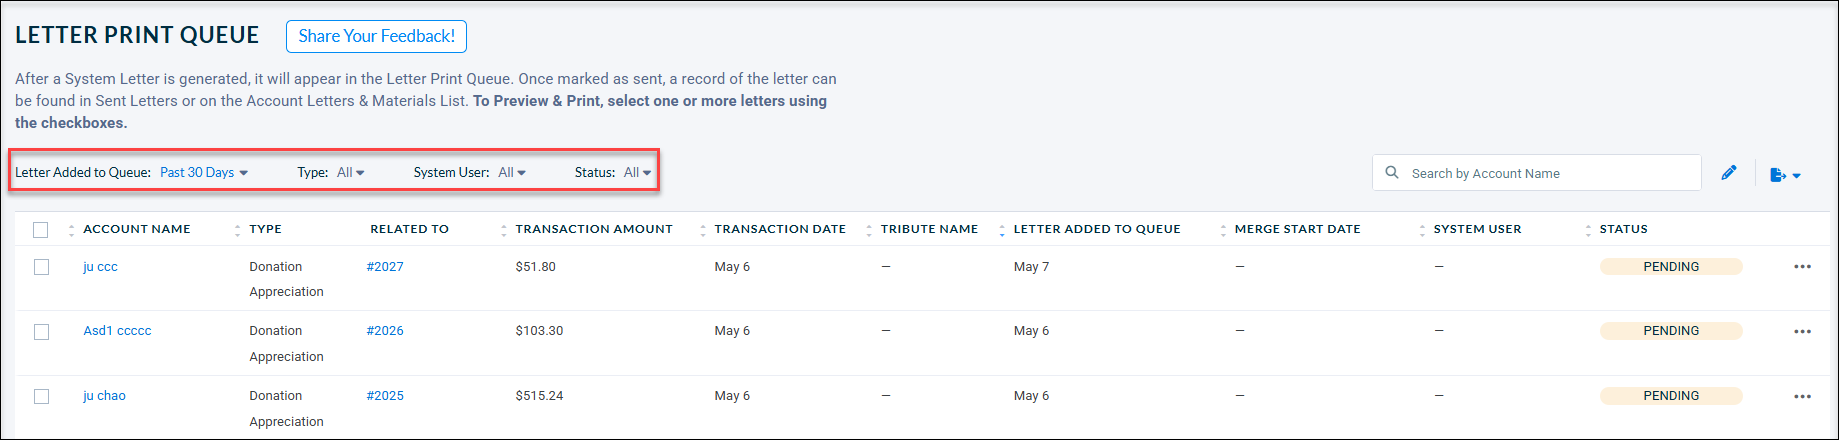Sort by Account Name column arrows
The height and width of the screenshot is (440, 1839).
[71, 230]
